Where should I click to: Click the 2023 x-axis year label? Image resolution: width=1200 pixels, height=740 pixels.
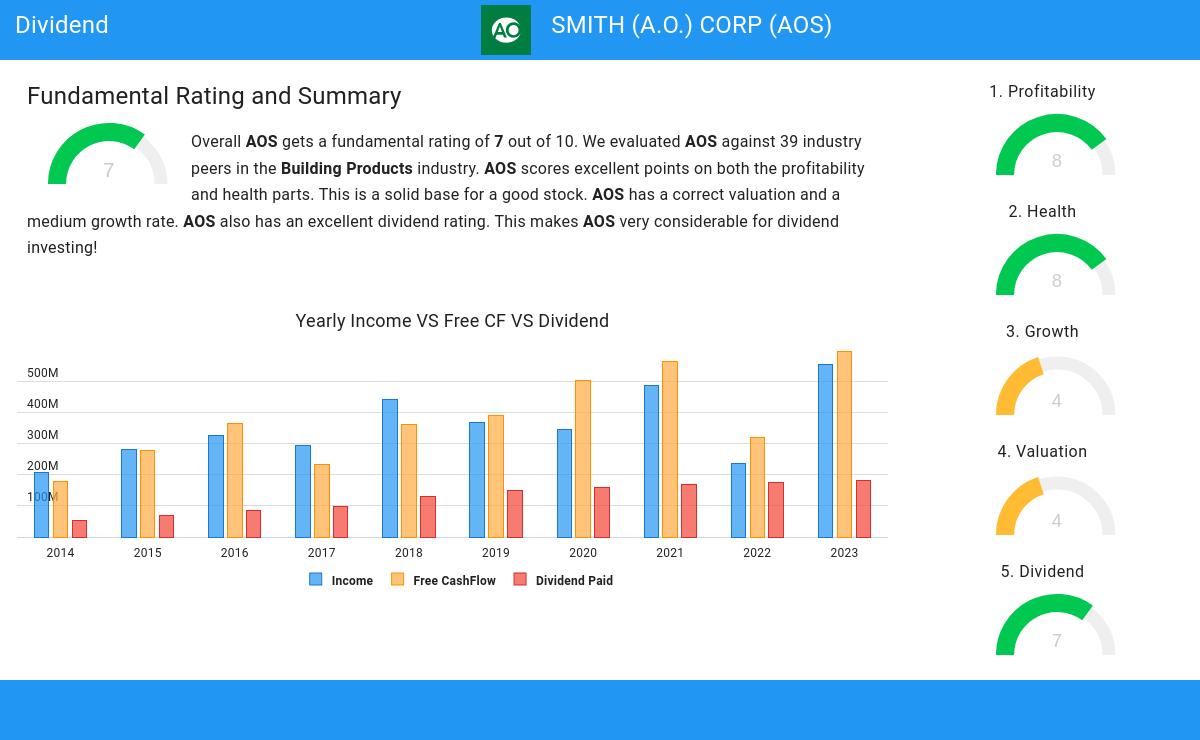point(844,553)
